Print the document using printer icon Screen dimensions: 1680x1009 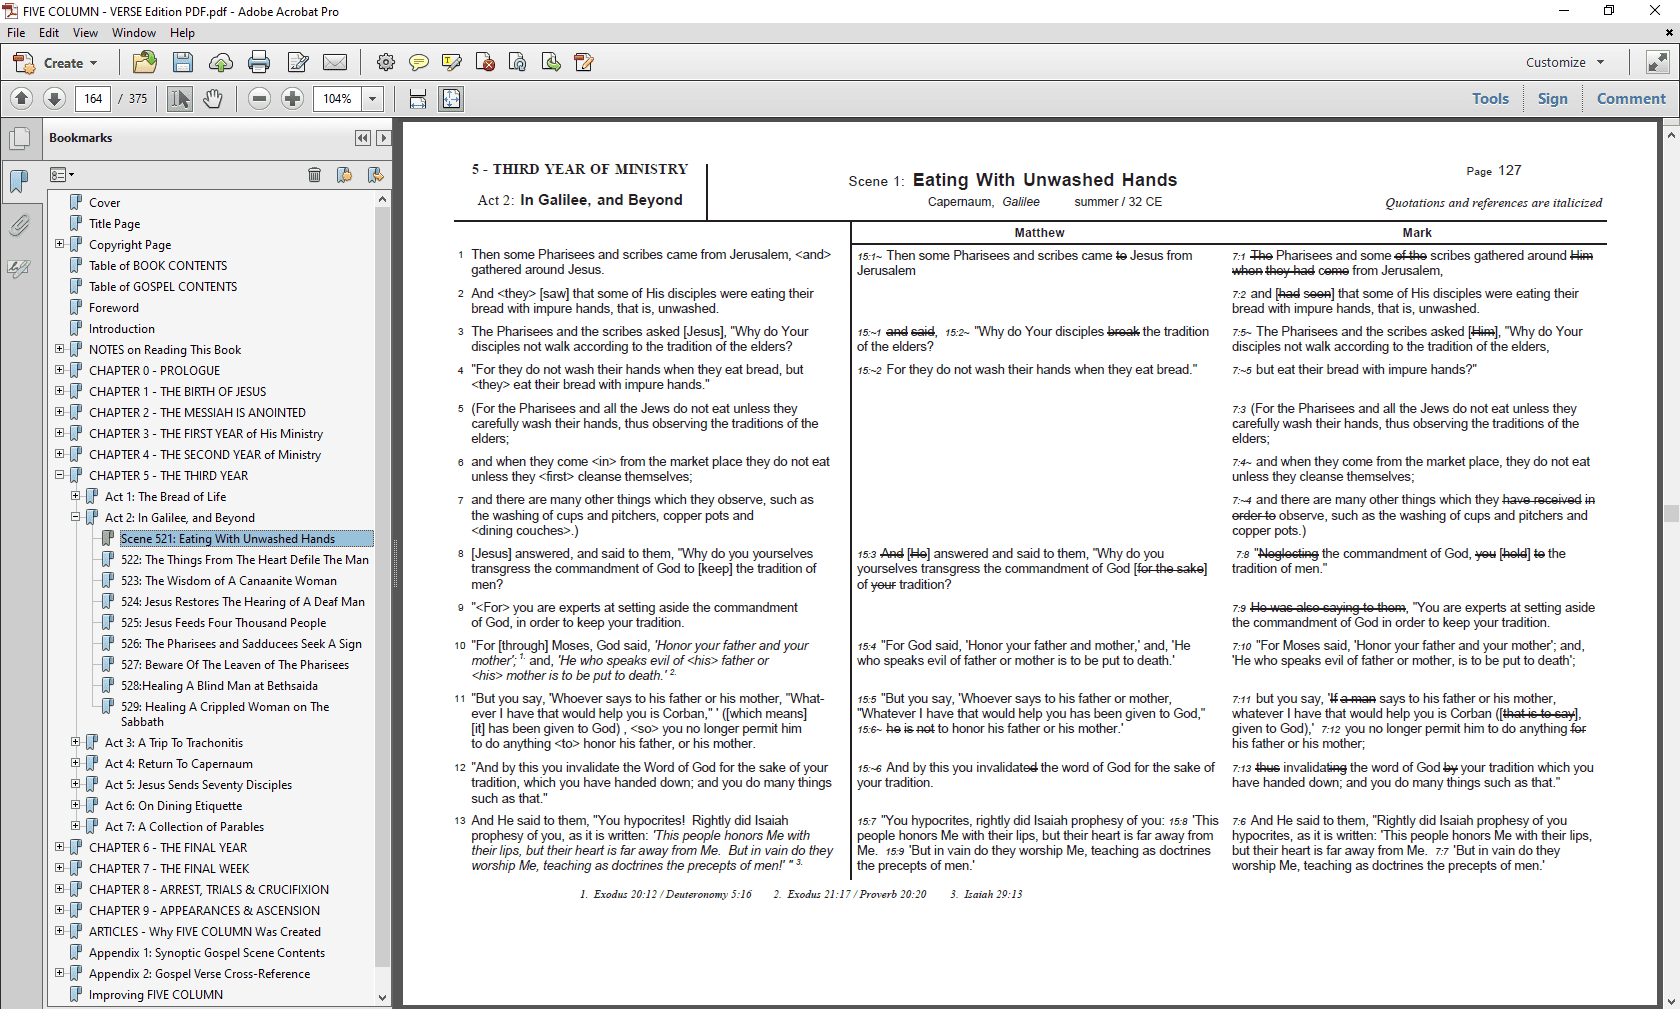click(259, 62)
